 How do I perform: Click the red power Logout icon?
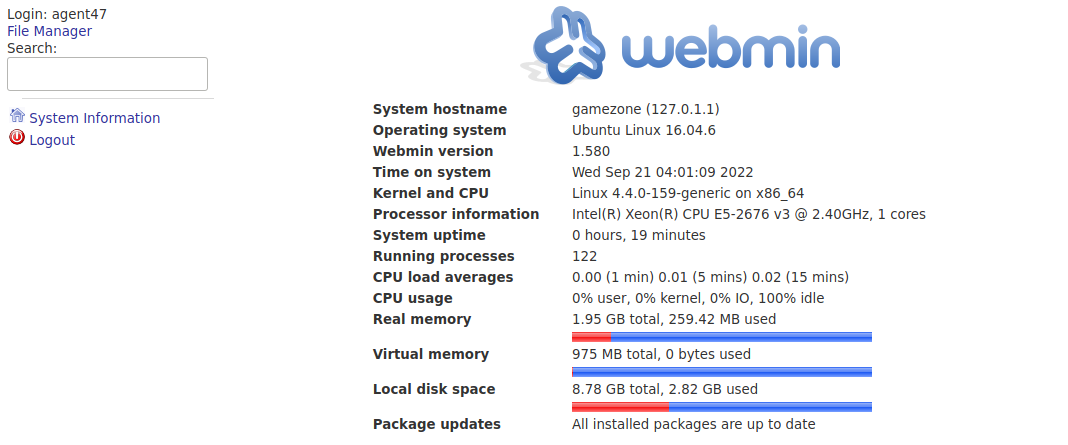coord(17,138)
